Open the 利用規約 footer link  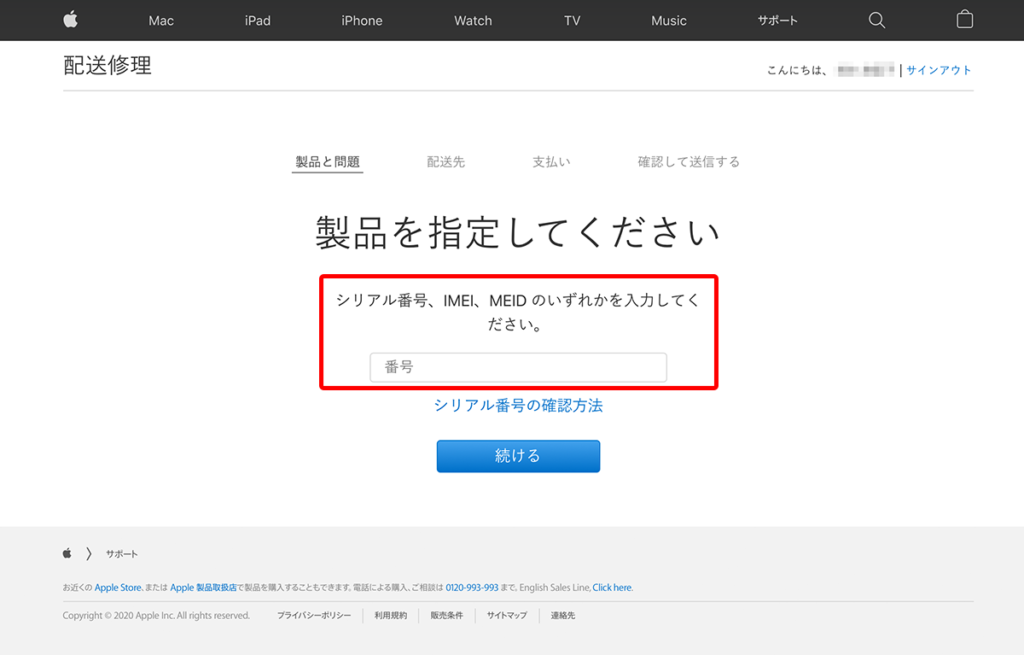[x=391, y=615]
